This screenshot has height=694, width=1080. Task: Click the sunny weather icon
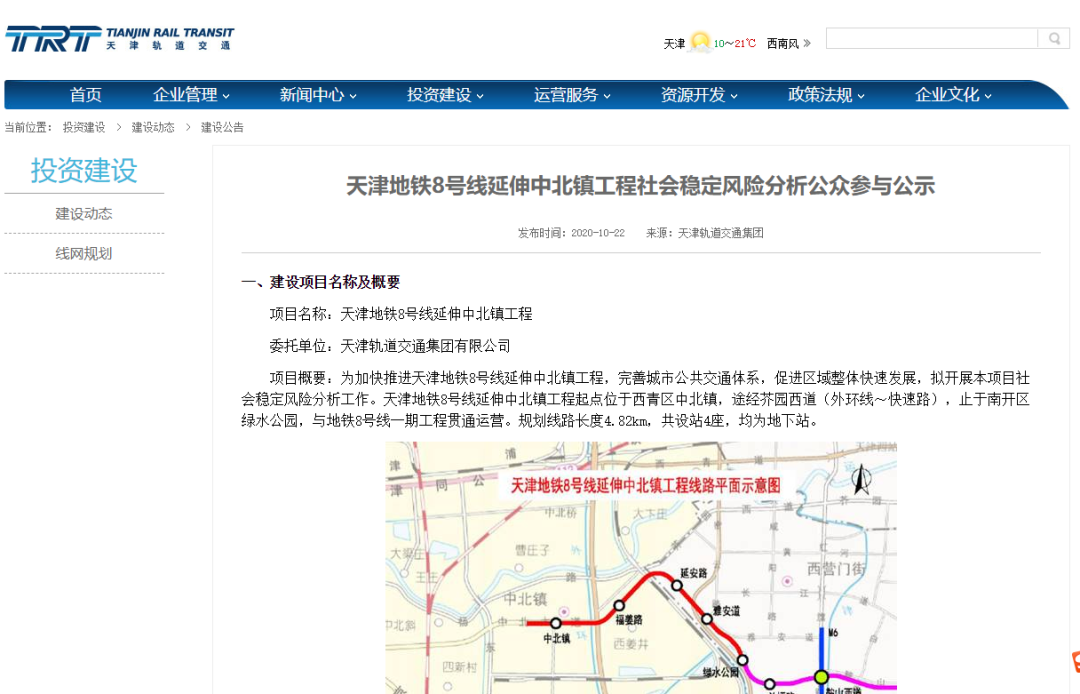tap(700, 43)
